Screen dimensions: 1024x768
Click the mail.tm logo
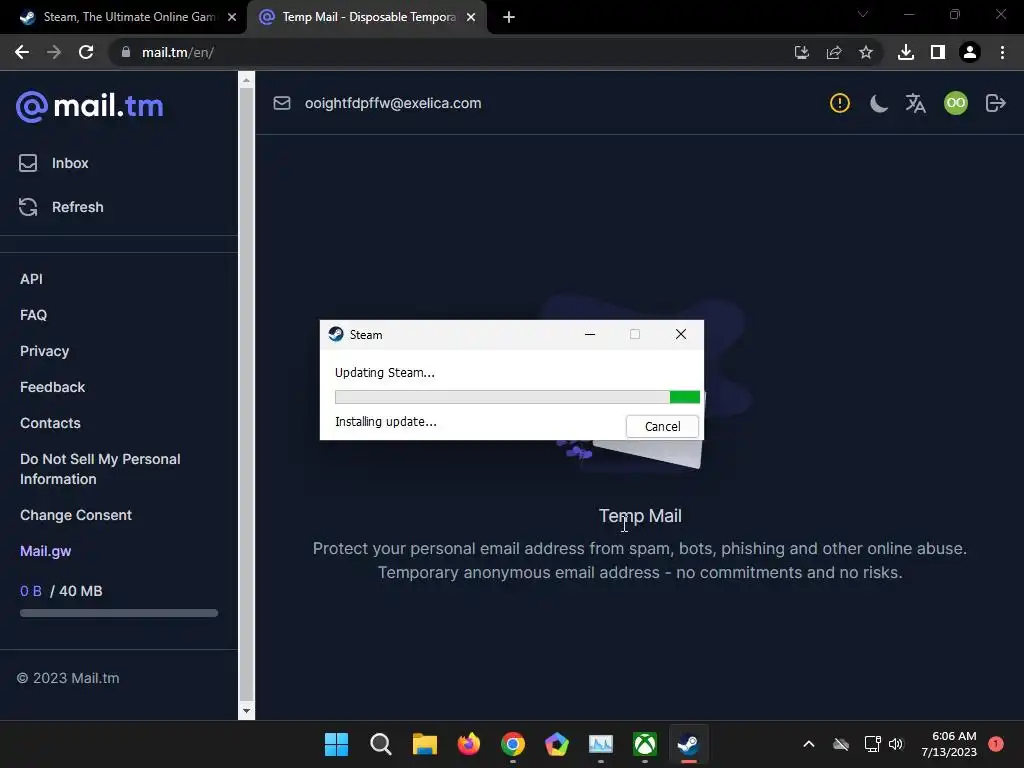pos(89,106)
